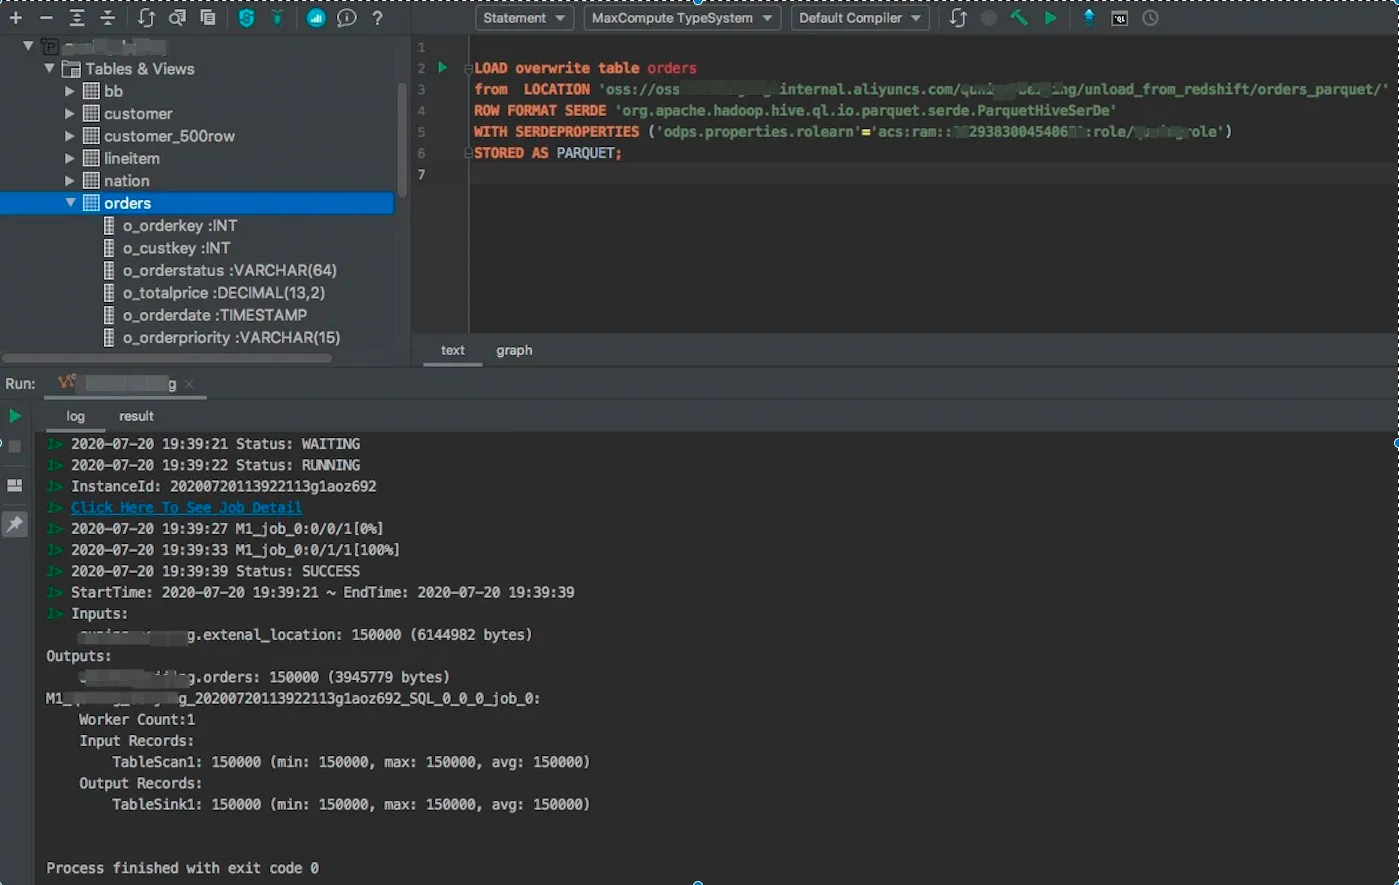Click the horizontal scrollbar under the table tree

pyautogui.click(x=167, y=358)
